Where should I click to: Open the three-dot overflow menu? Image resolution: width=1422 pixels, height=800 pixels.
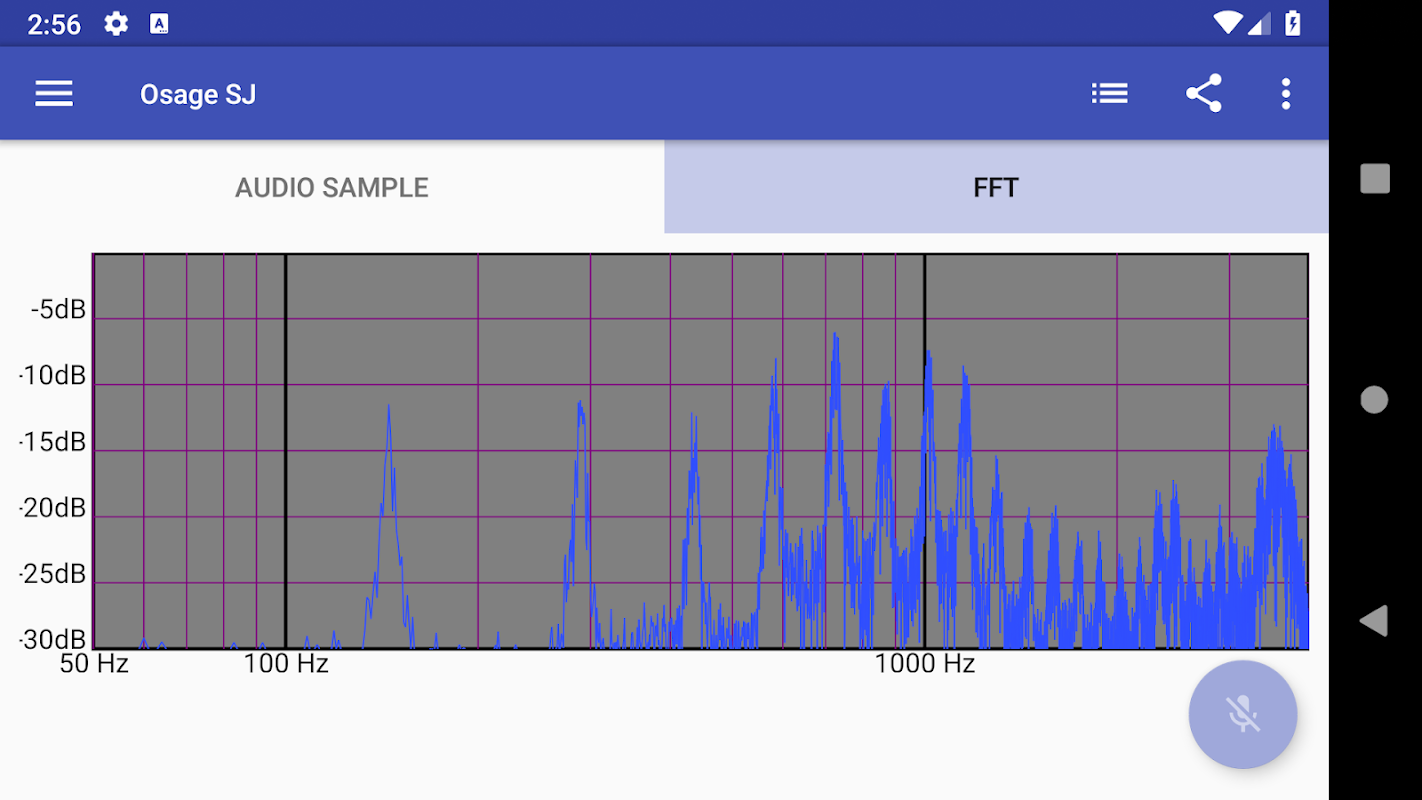(x=1286, y=94)
